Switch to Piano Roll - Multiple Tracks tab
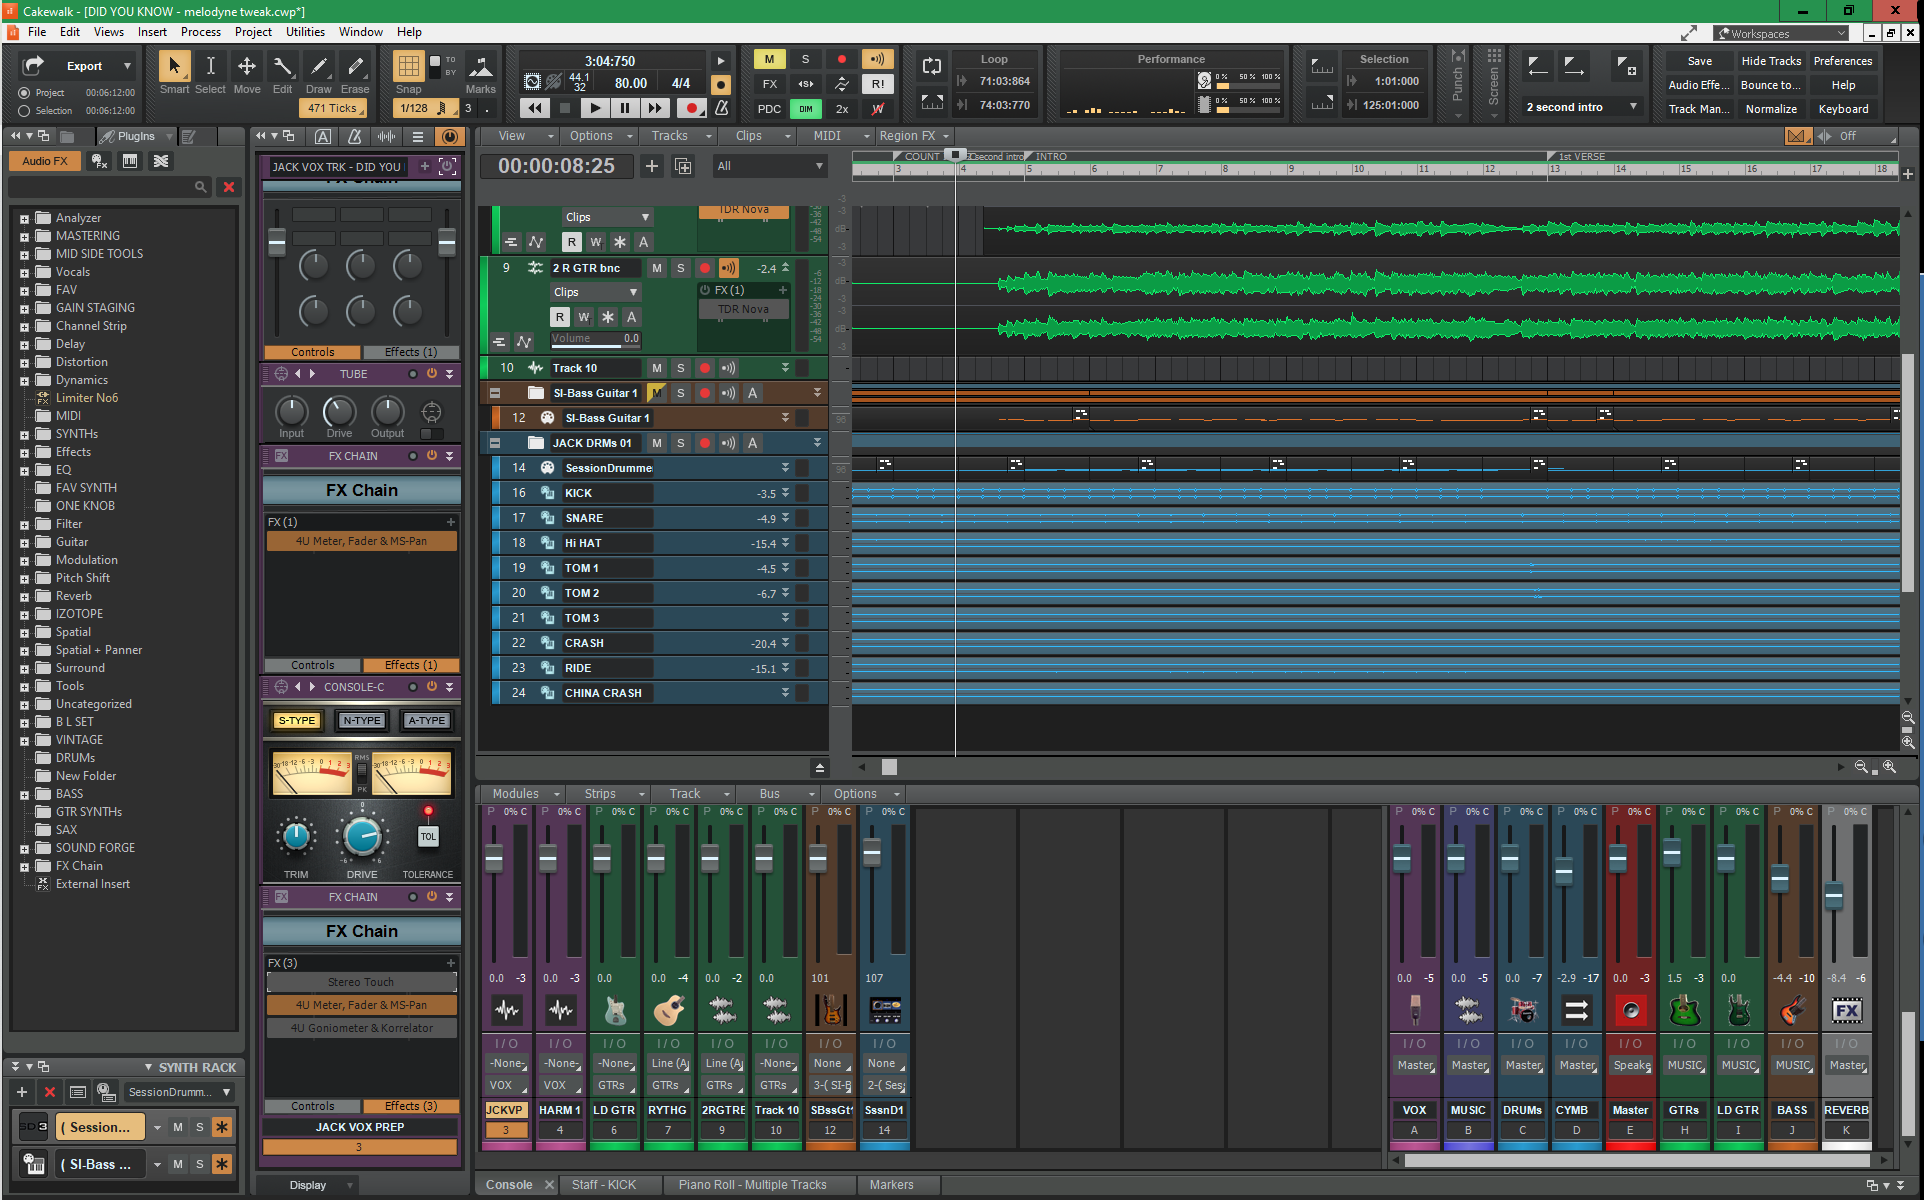1924x1200 pixels. [752, 1185]
